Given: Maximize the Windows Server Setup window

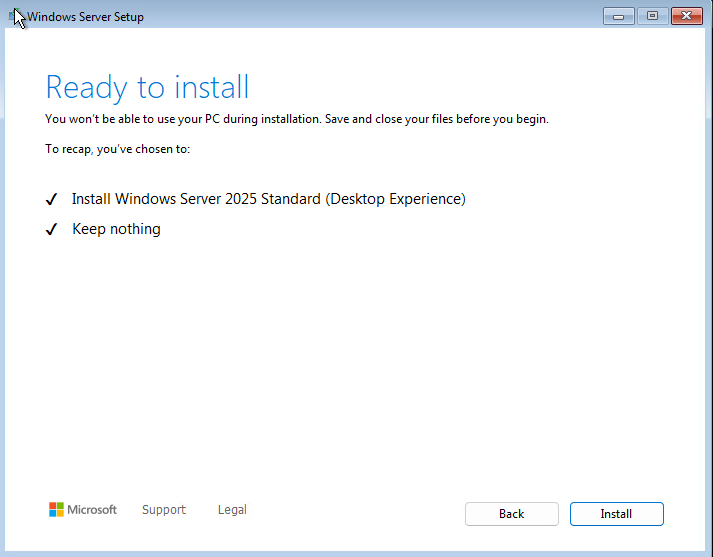Looking at the screenshot, I should pos(653,16).
